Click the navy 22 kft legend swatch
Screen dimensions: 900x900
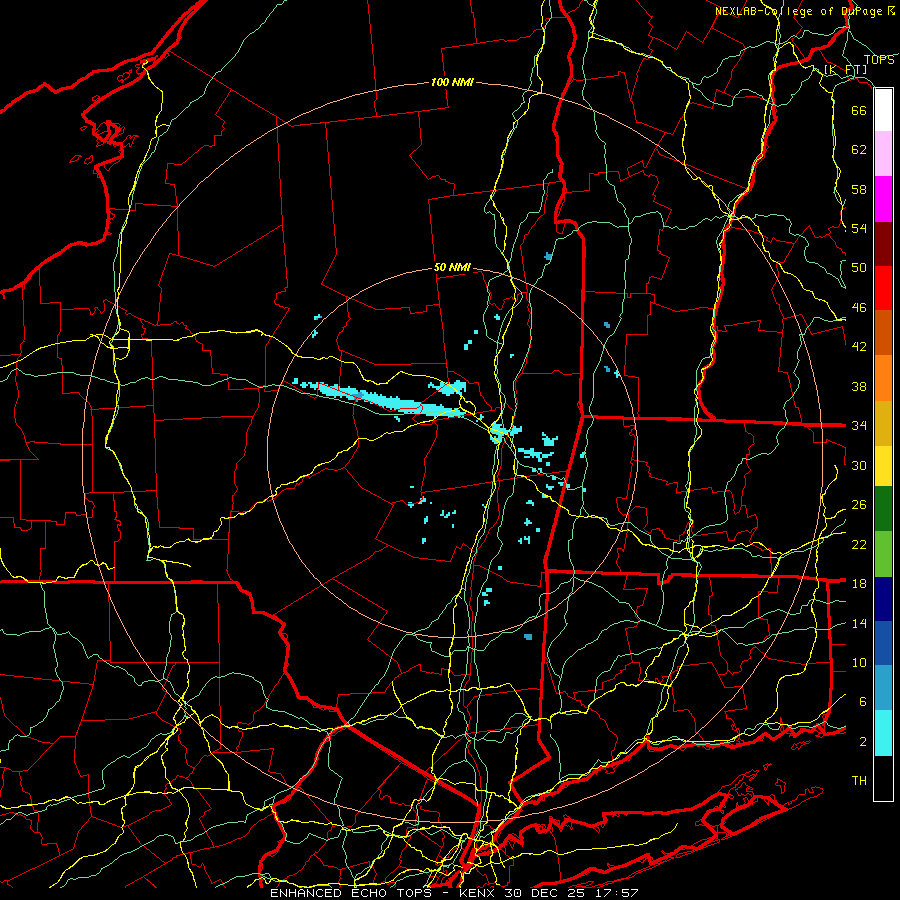pos(883,599)
